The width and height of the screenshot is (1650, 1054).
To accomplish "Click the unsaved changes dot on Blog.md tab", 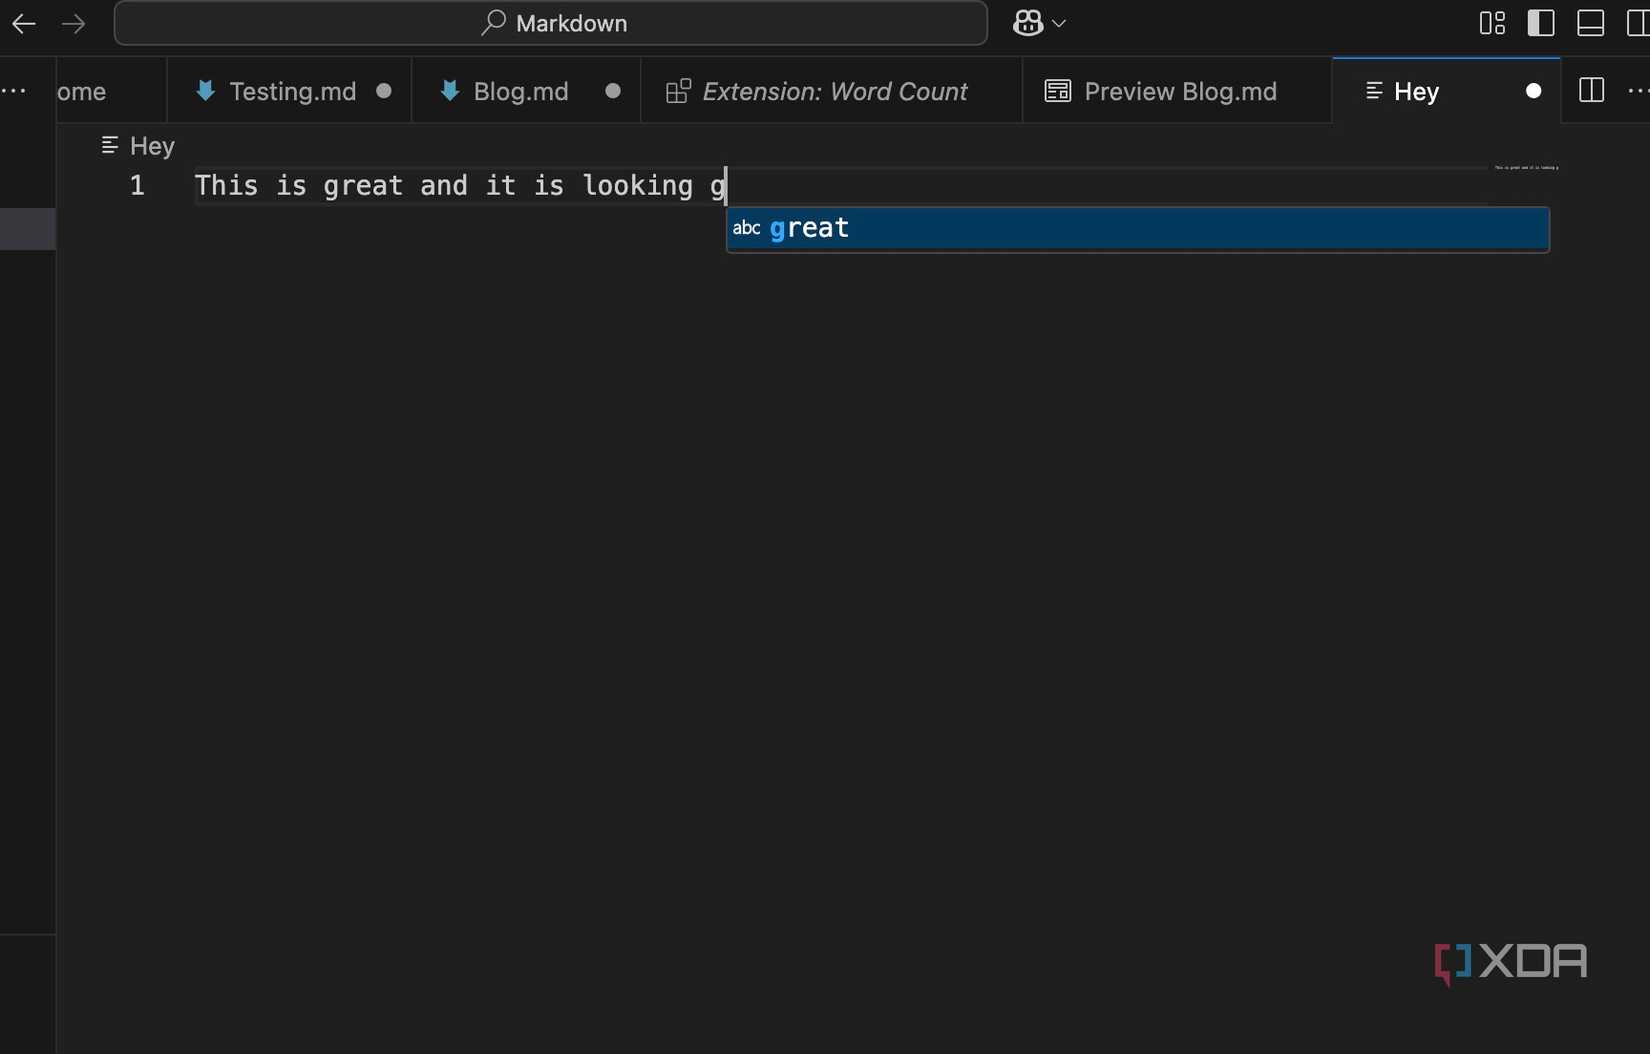I will point(612,90).
